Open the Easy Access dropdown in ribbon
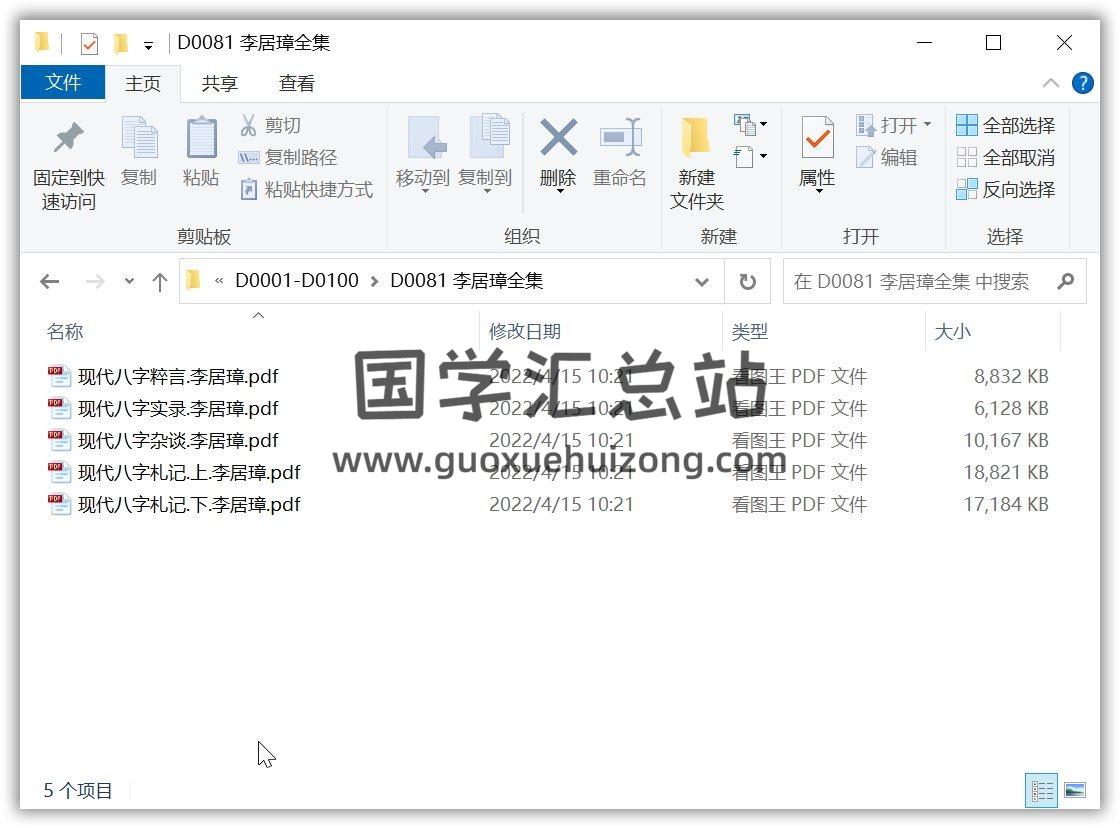Viewport: 1120px width, 829px height. coord(750,156)
